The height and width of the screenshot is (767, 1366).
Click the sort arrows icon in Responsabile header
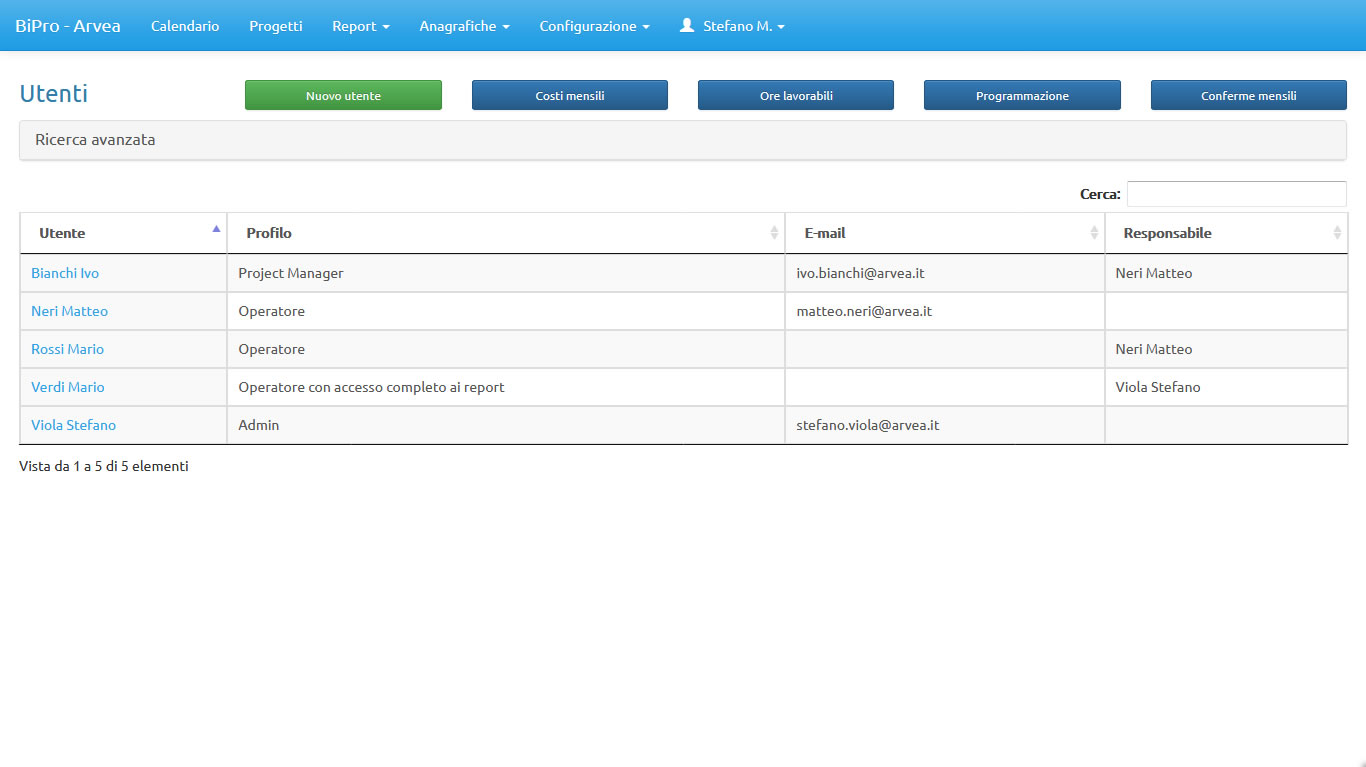pos(1337,233)
